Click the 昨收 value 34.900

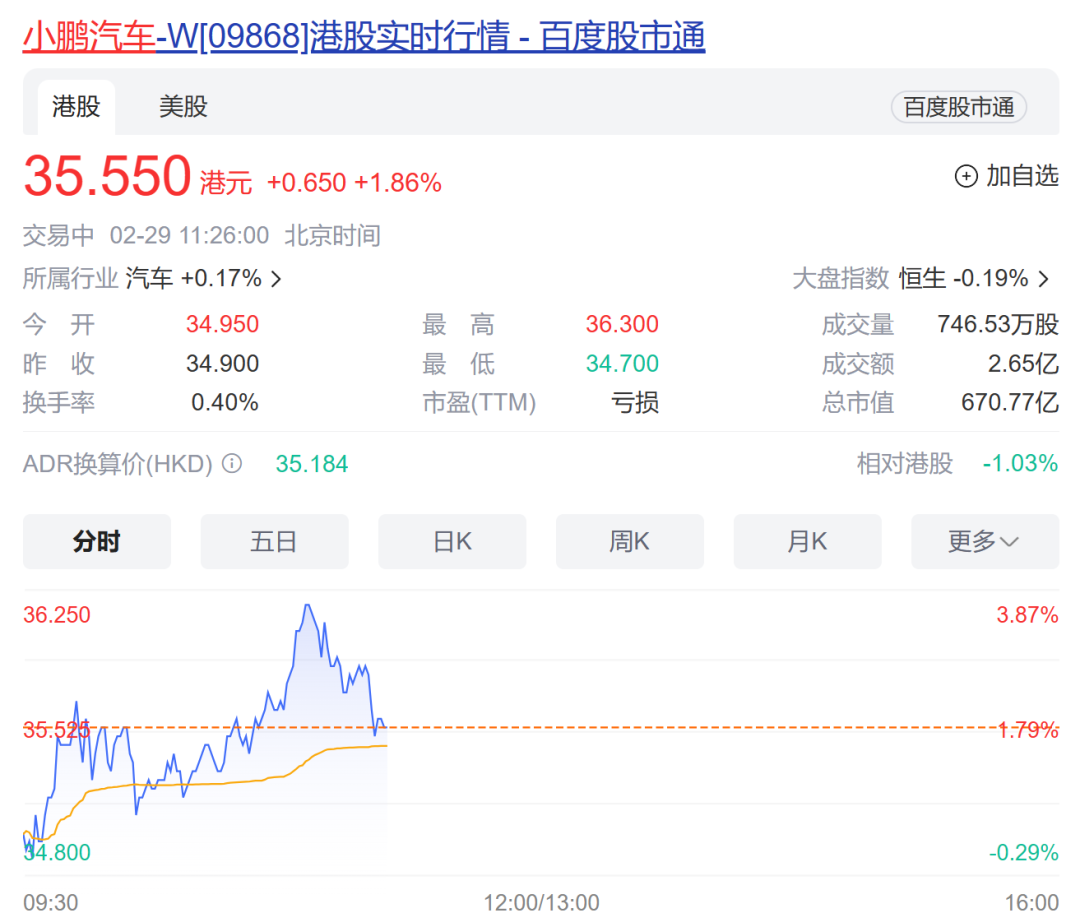[x=222, y=364]
